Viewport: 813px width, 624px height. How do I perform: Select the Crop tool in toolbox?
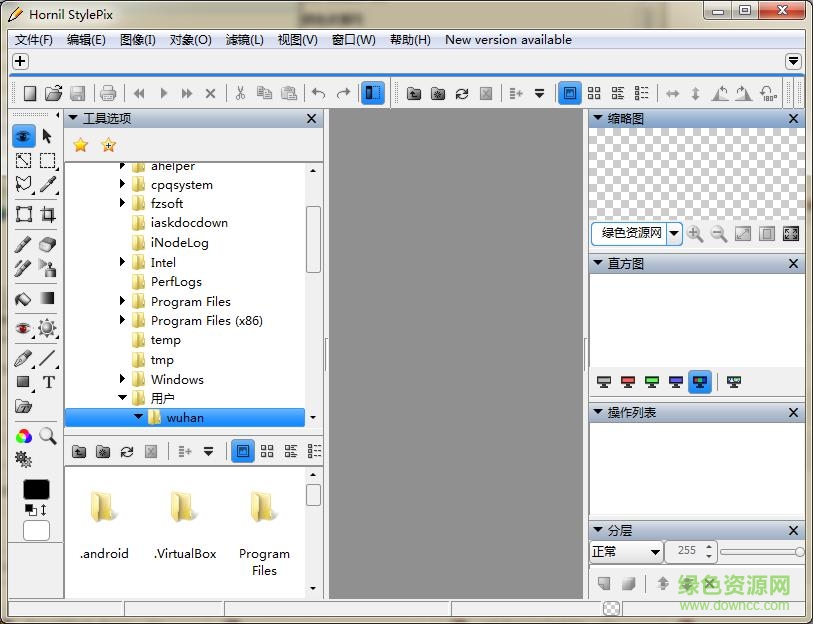click(47, 214)
